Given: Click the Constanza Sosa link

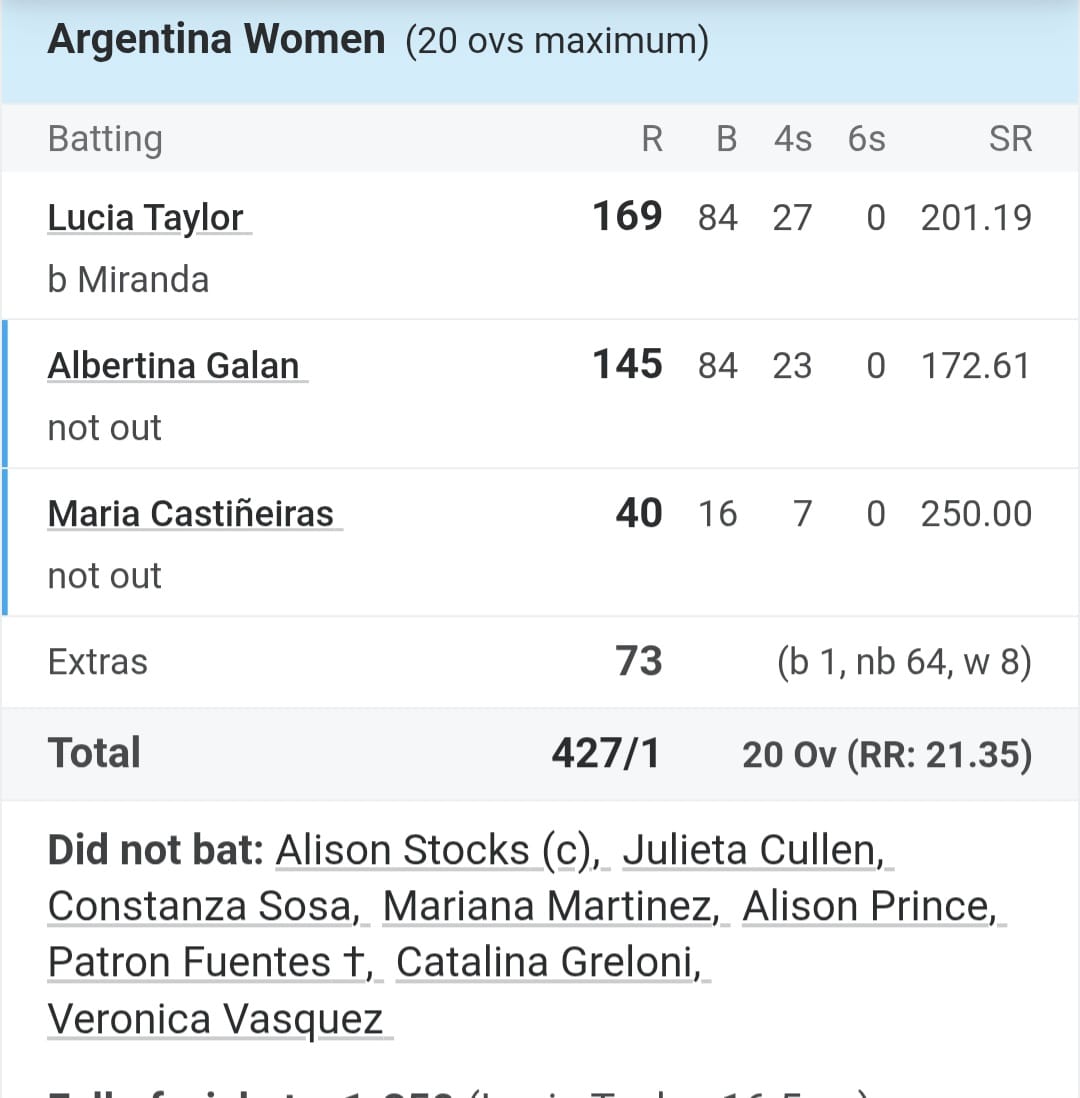Looking at the screenshot, I should 204,907.
